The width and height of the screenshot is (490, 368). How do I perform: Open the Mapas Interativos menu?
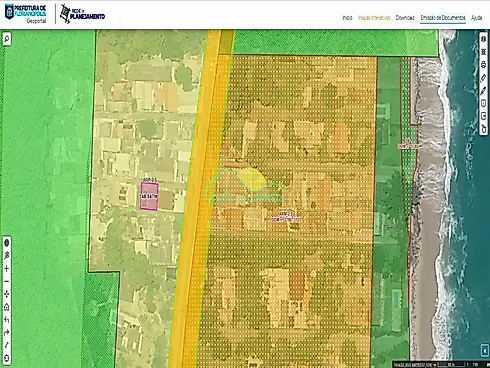point(374,18)
